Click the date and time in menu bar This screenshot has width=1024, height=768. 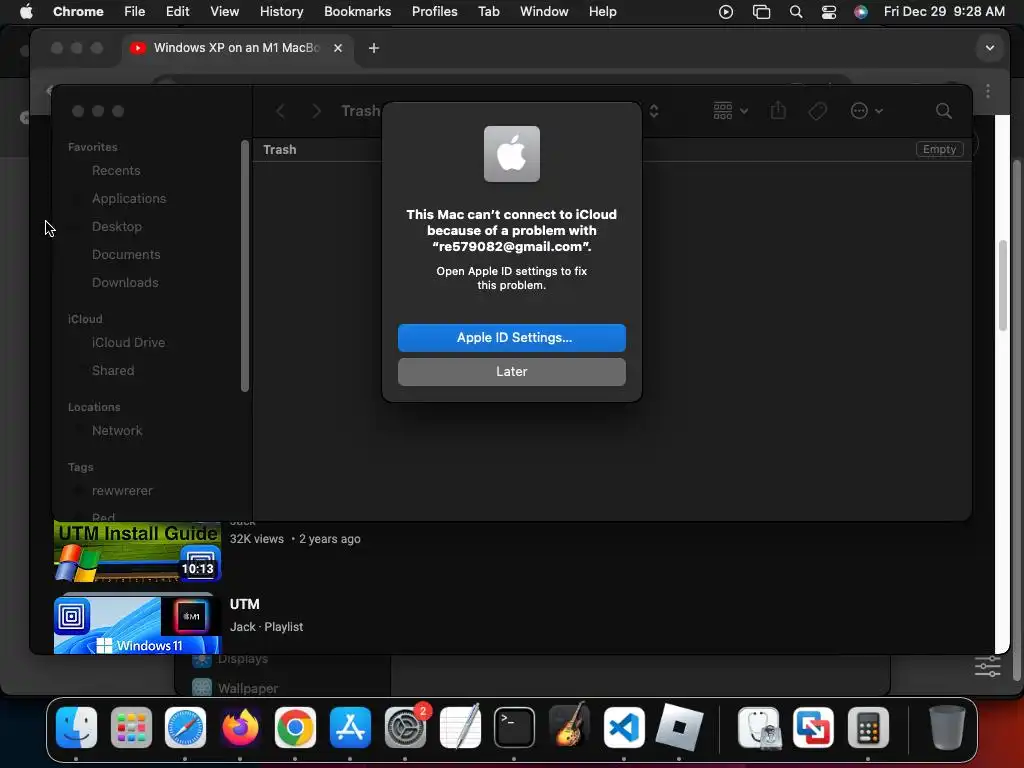944,11
